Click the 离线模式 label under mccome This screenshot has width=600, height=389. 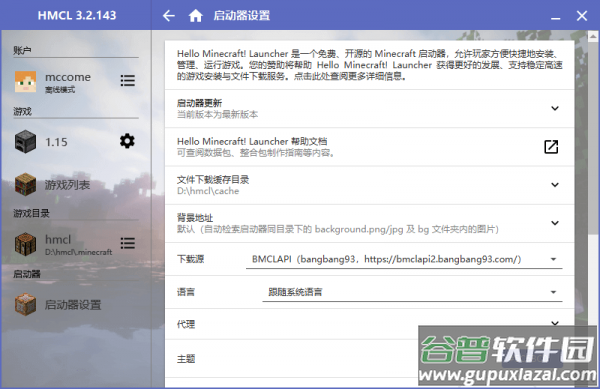(60, 90)
